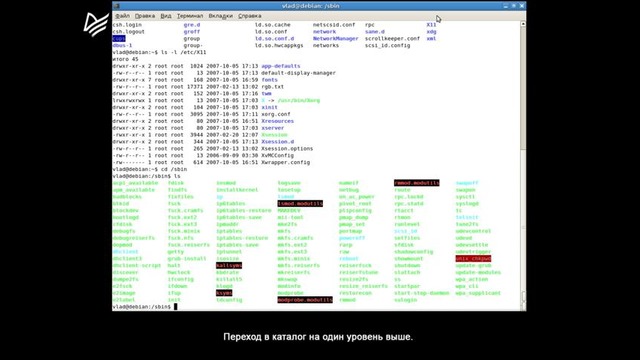
Task: Maximize the terminal window
Action: pyautogui.click(x=513, y=6)
